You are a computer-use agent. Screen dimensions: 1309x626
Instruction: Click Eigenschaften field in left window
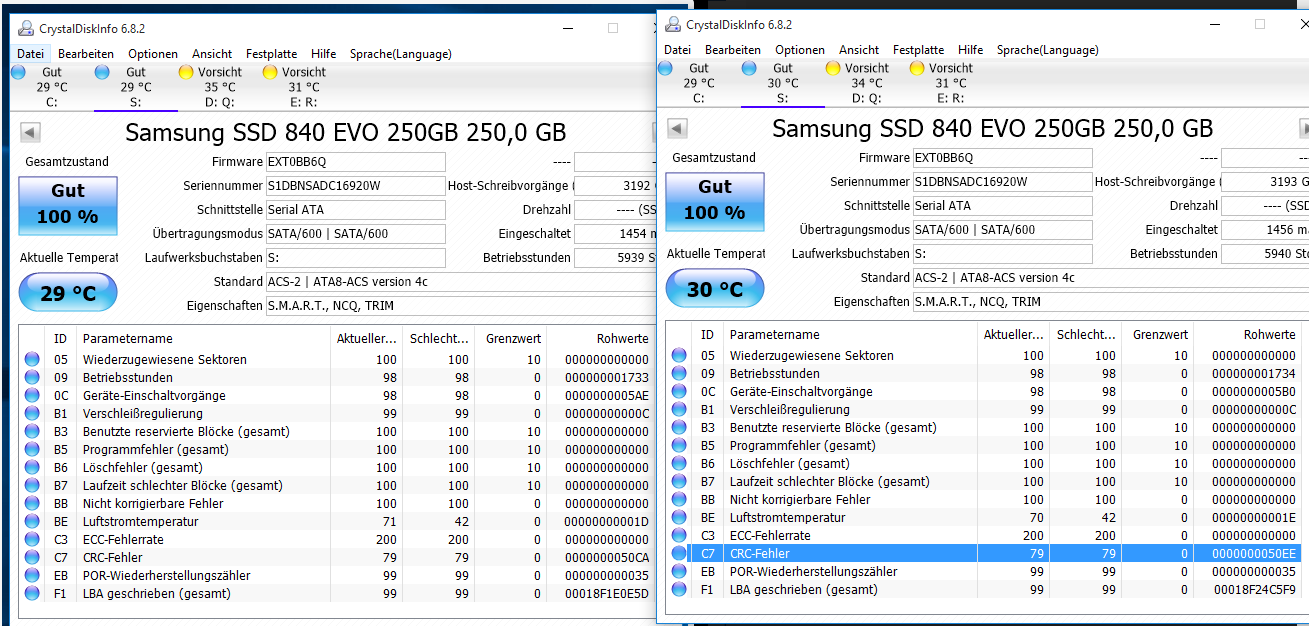coord(460,306)
